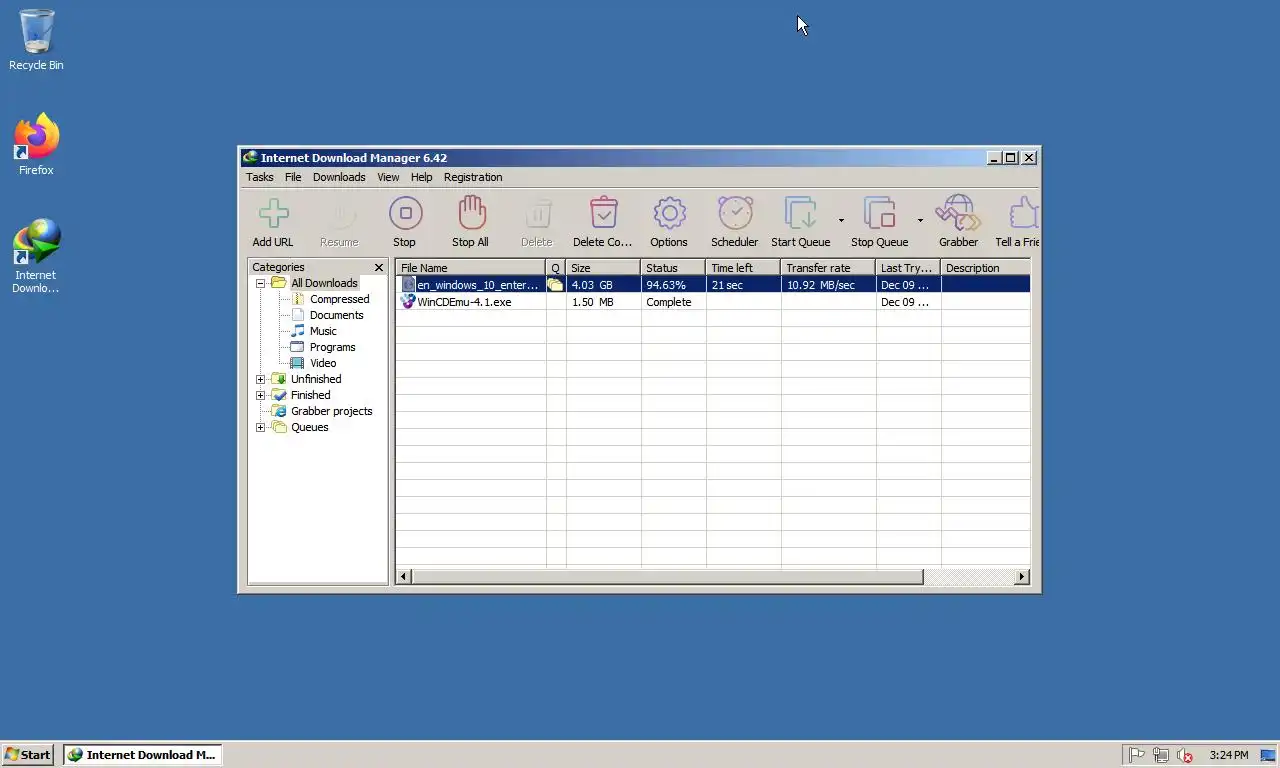
Task: Open the View menu
Action: click(388, 177)
